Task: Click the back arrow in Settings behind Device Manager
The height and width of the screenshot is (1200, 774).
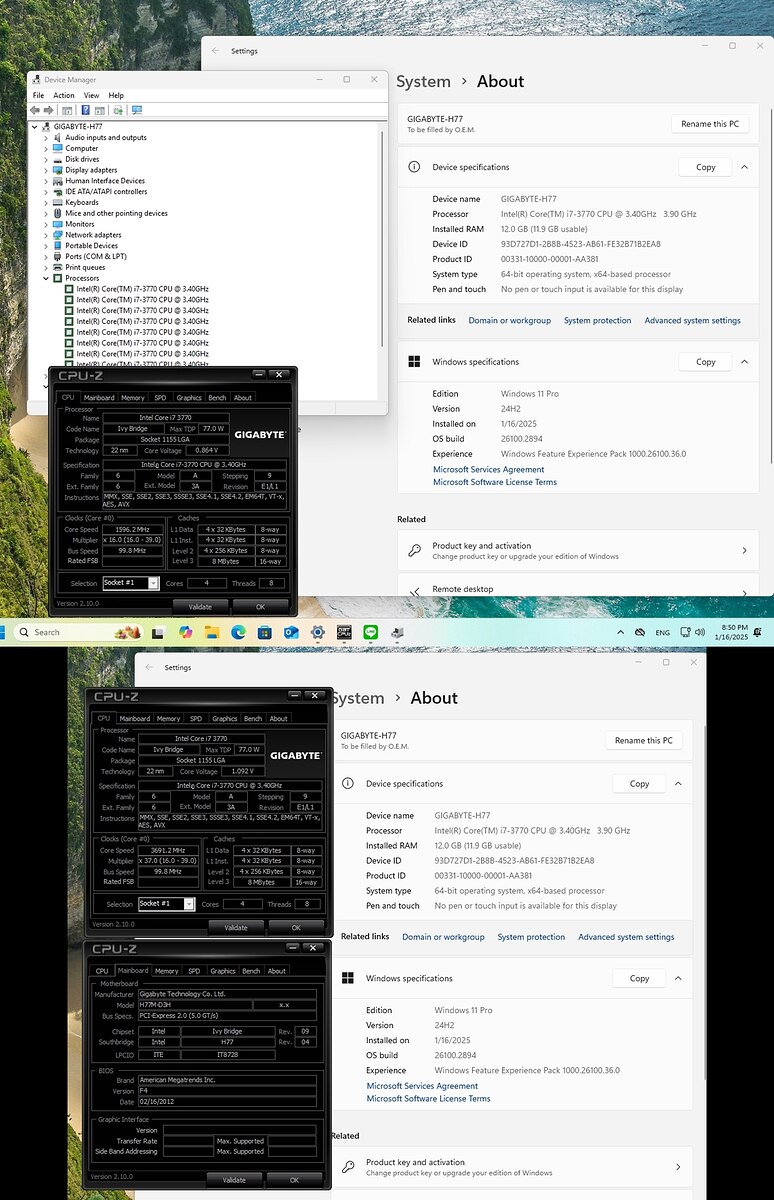Action: click(x=217, y=51)
